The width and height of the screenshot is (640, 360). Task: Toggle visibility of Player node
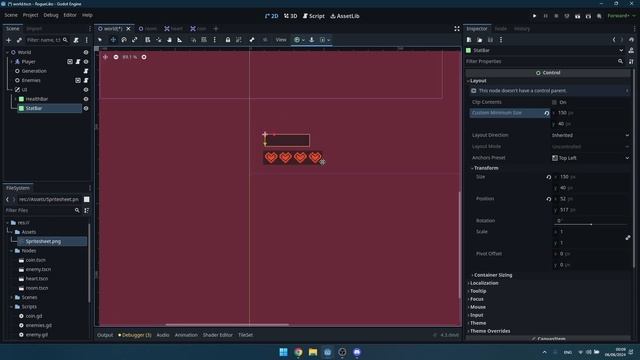86,62
